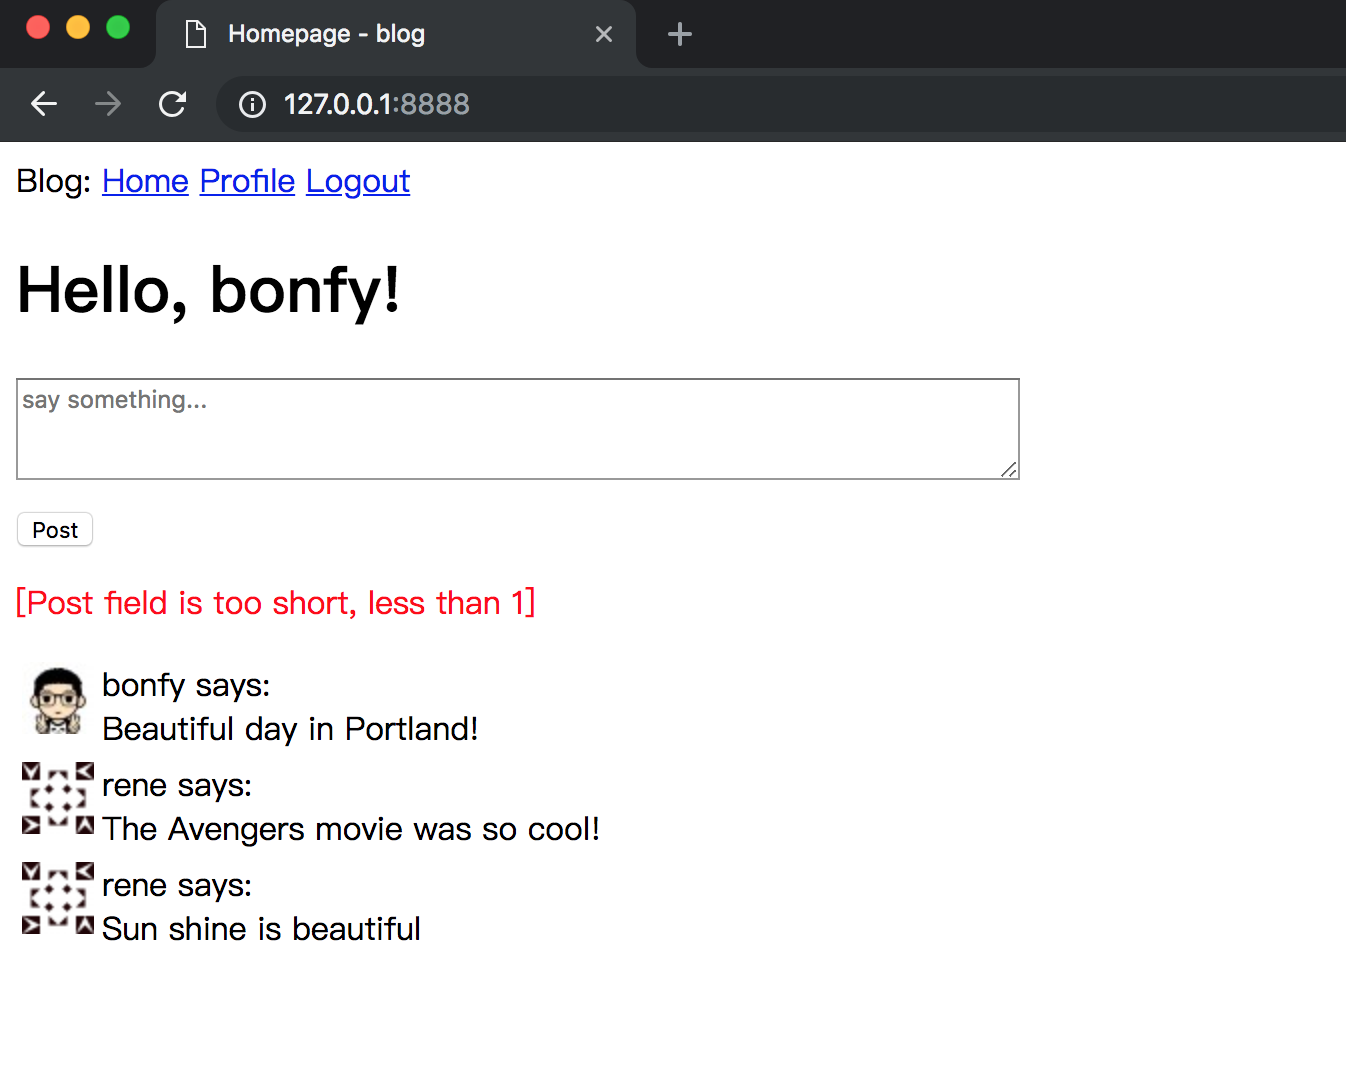This screenshot has height=1078, width=1346.
Task: Open the Home link
Action: tap(145, 181)
